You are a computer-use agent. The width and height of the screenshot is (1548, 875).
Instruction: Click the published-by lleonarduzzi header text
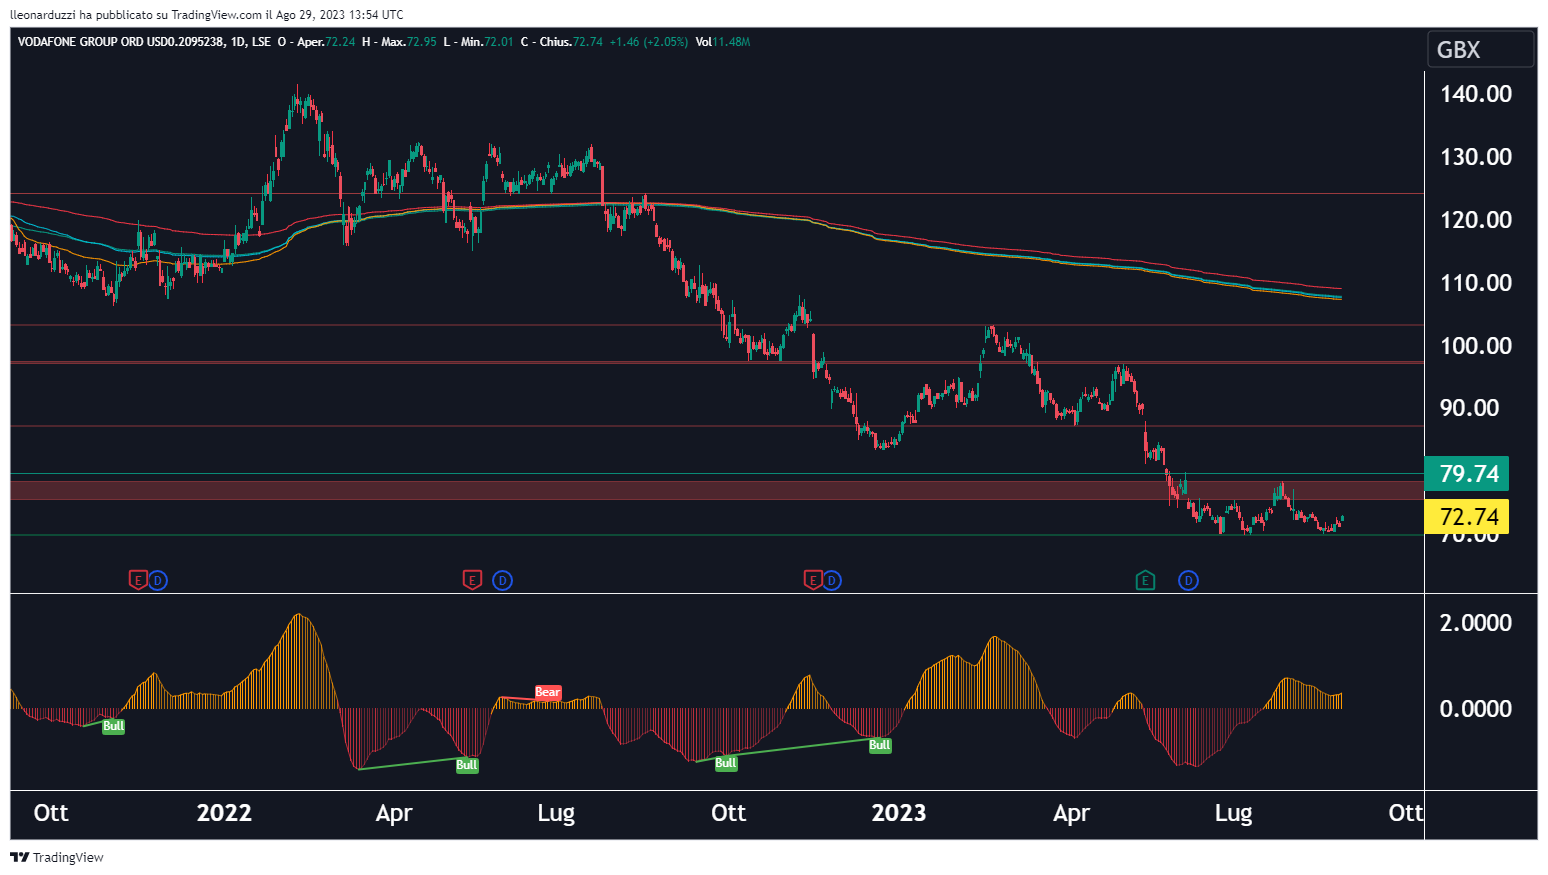(207, 14)
